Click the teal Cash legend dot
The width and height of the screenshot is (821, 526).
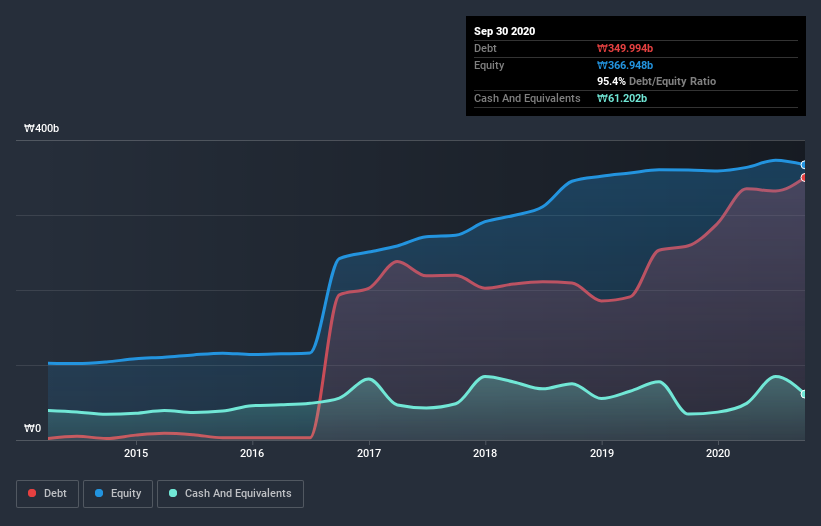tap(173, 493)
